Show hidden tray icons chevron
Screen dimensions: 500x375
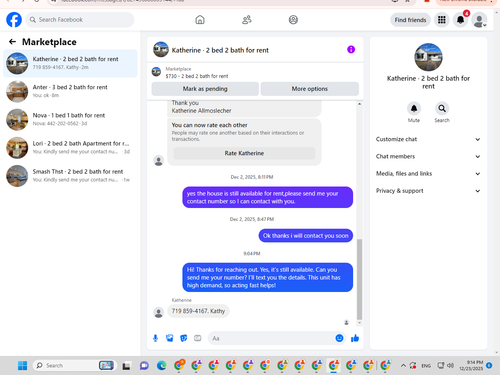[403, 366]
